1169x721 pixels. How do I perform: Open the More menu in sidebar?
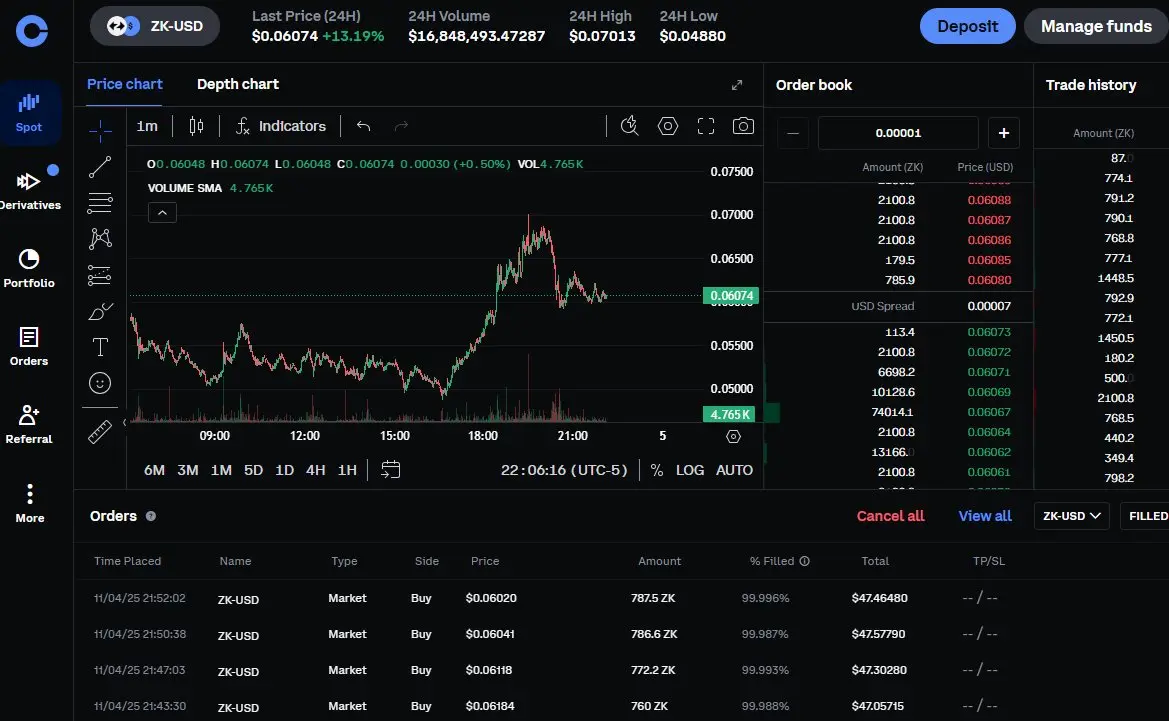coord(29,503)
